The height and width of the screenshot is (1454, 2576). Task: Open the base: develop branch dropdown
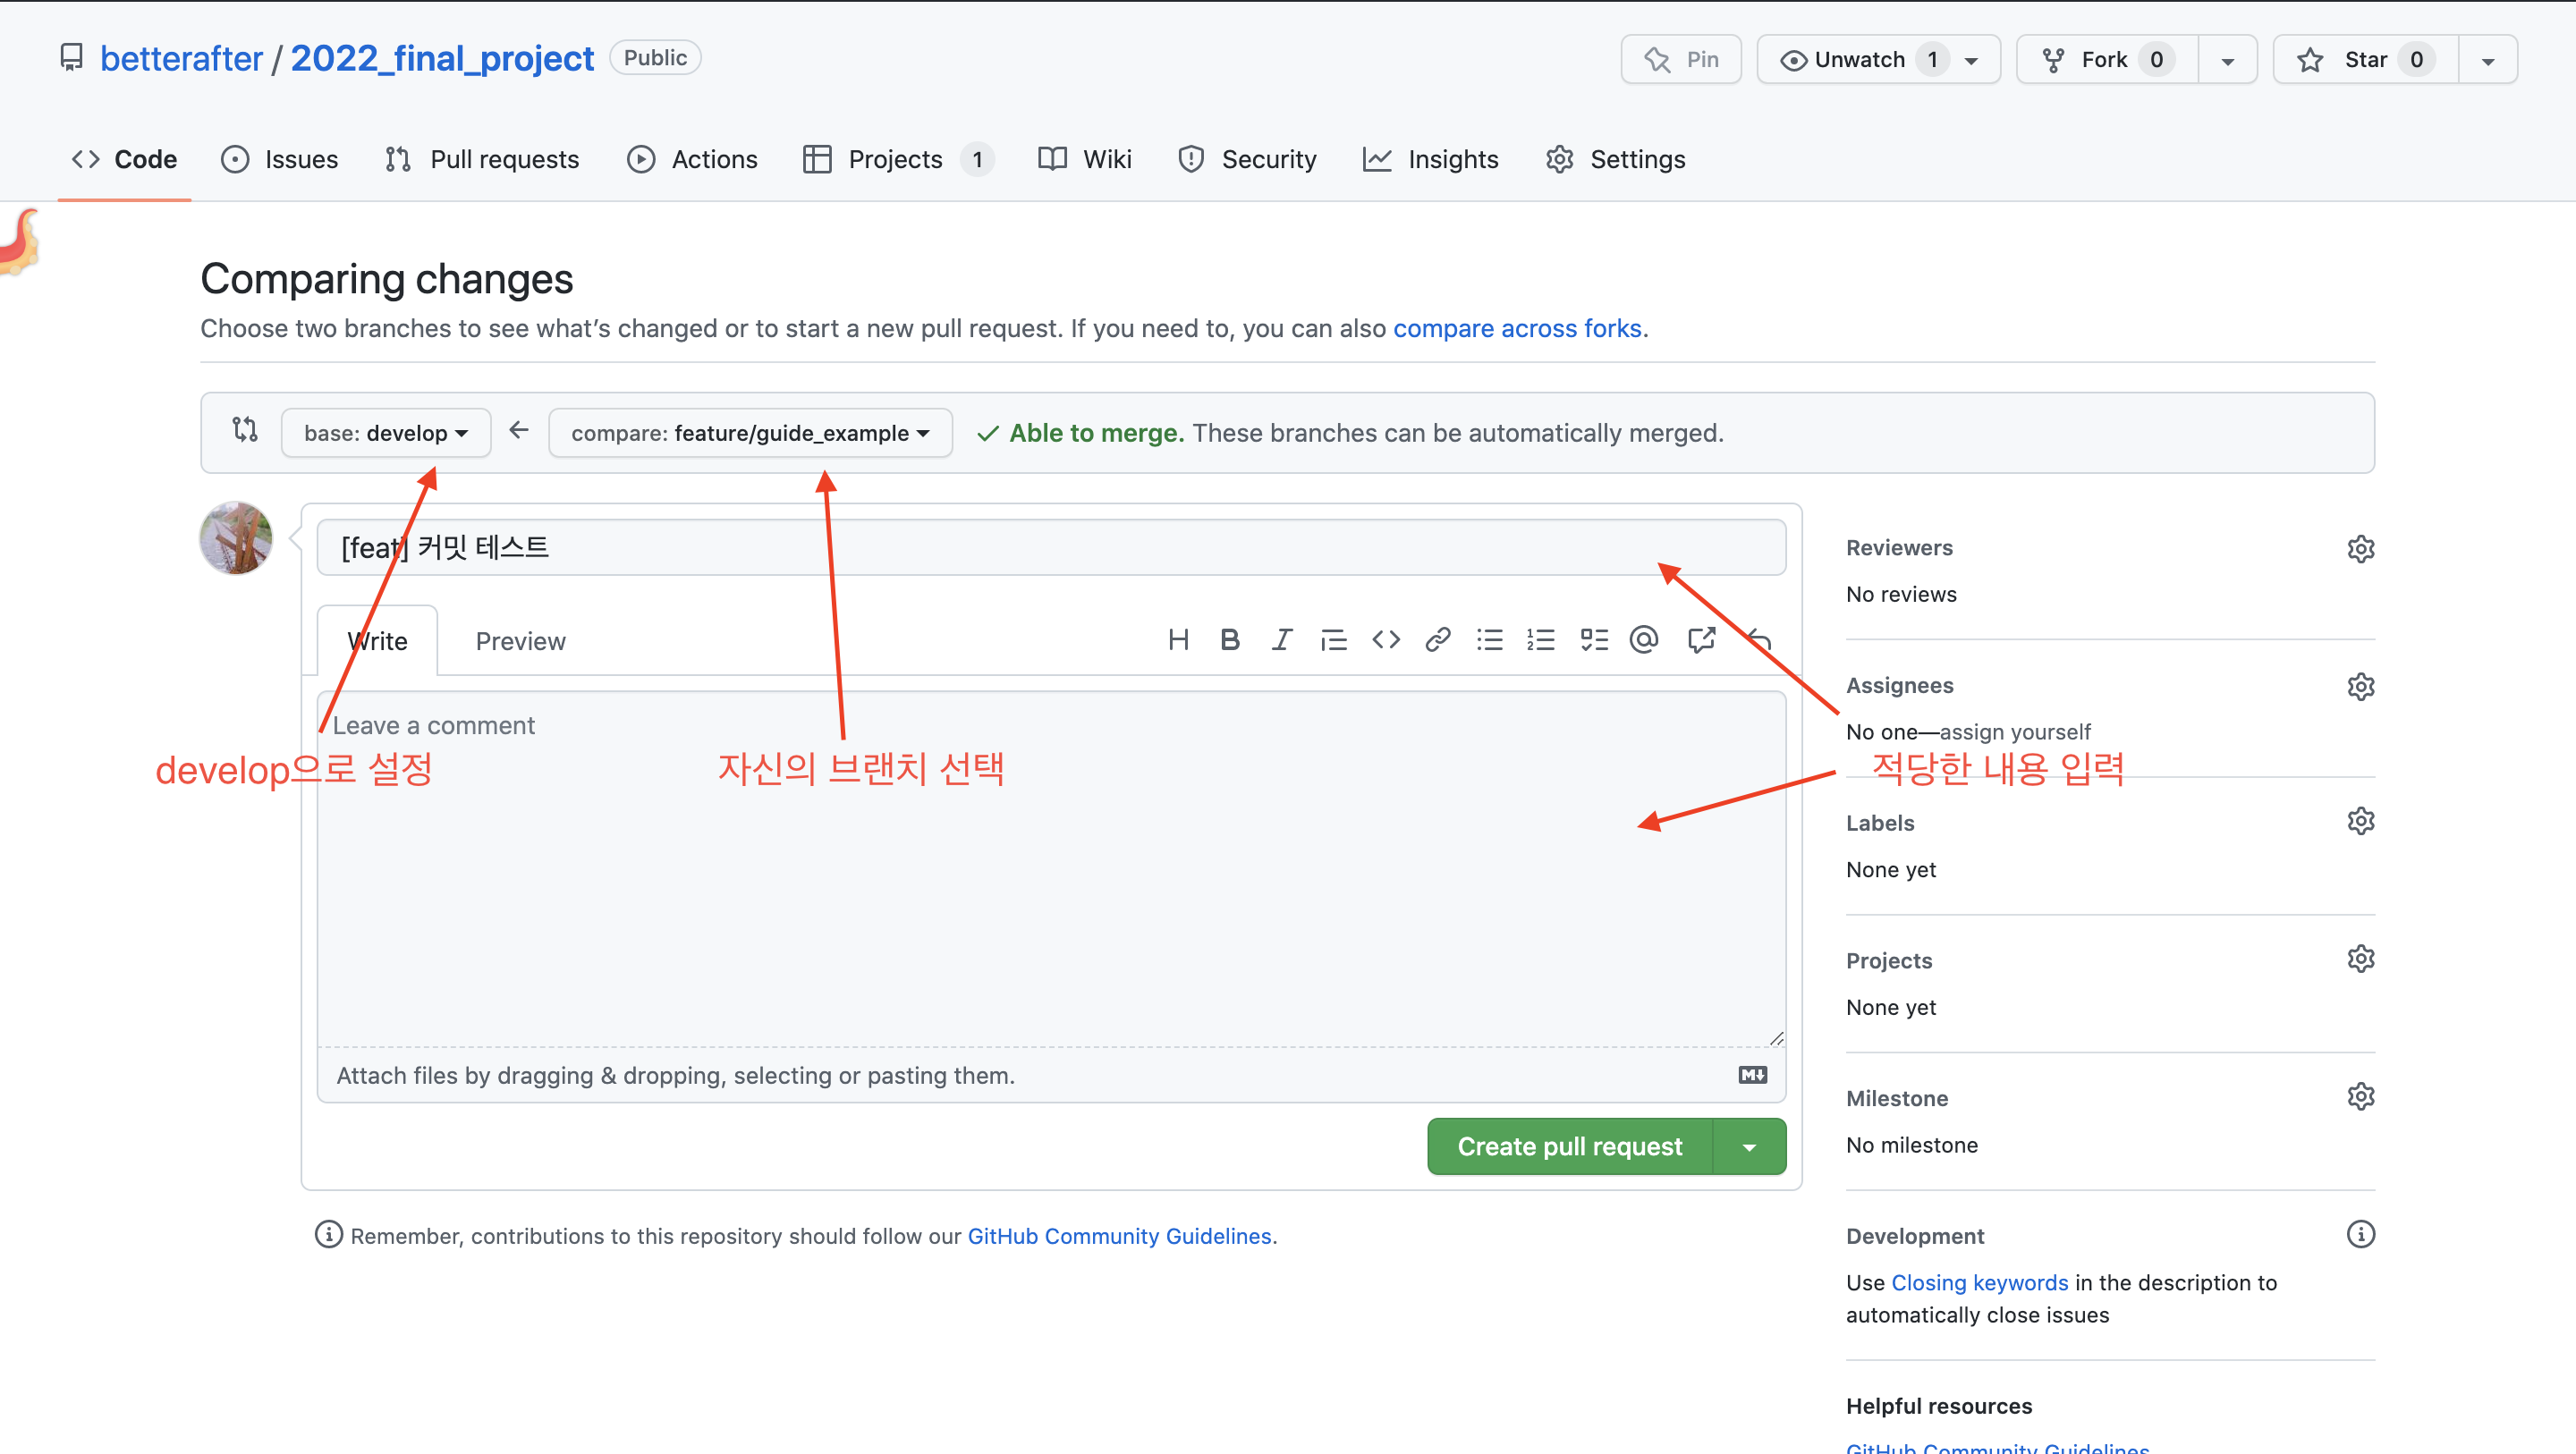(x=386, y=432)
